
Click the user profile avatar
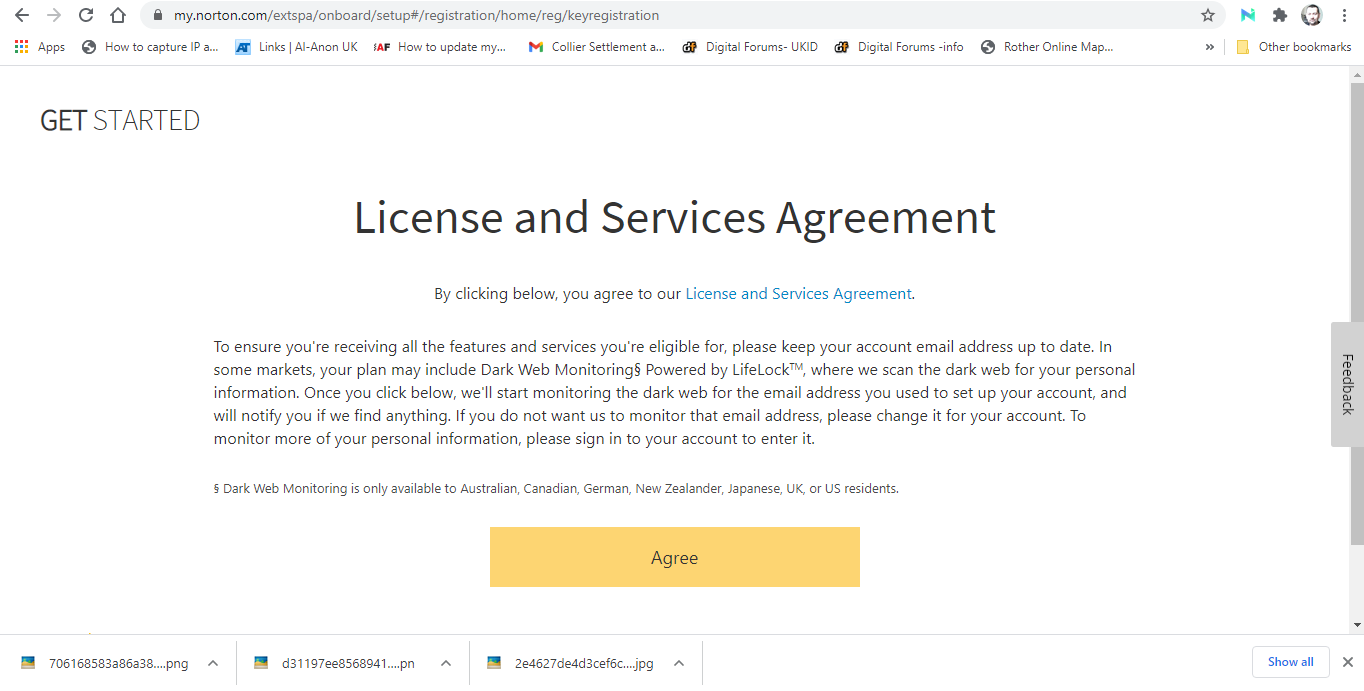(x=1311, y=15)
